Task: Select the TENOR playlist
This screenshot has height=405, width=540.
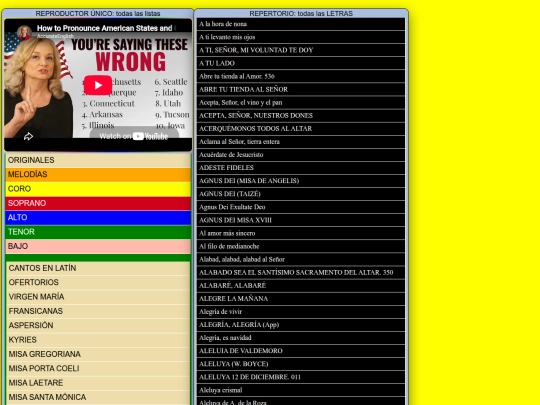Action: (98, 232)
